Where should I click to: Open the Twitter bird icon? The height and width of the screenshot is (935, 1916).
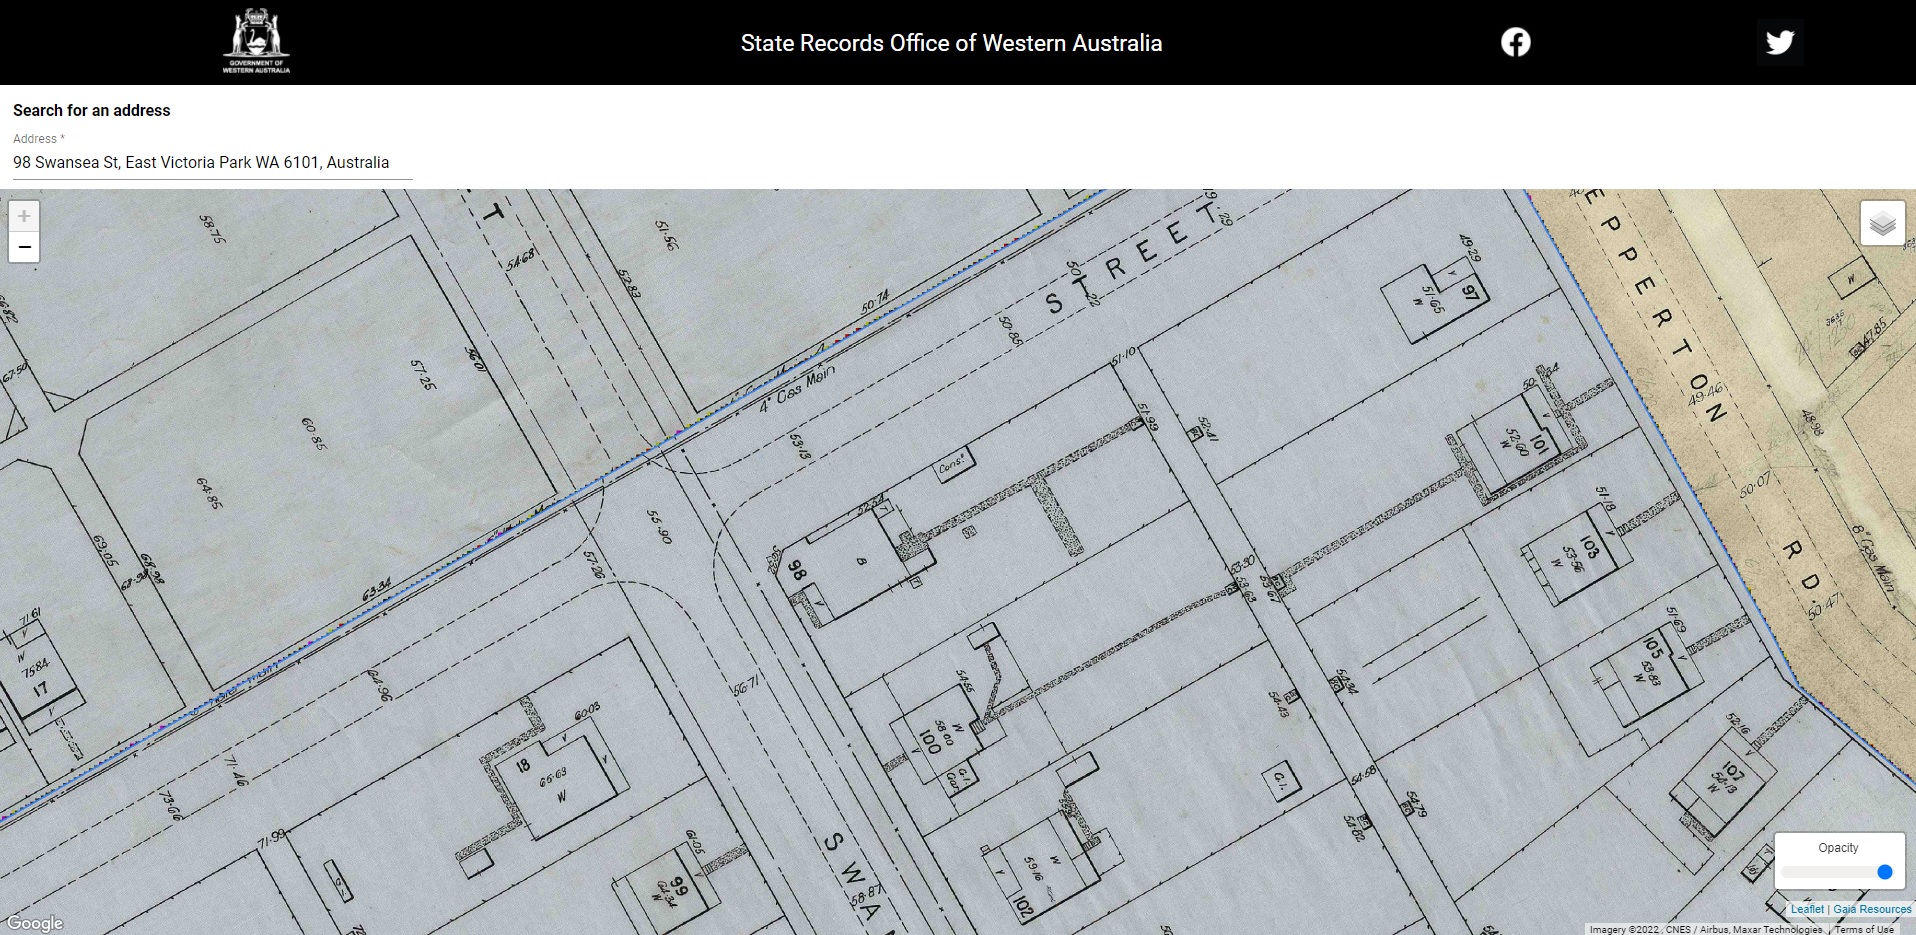point(1779,42)
